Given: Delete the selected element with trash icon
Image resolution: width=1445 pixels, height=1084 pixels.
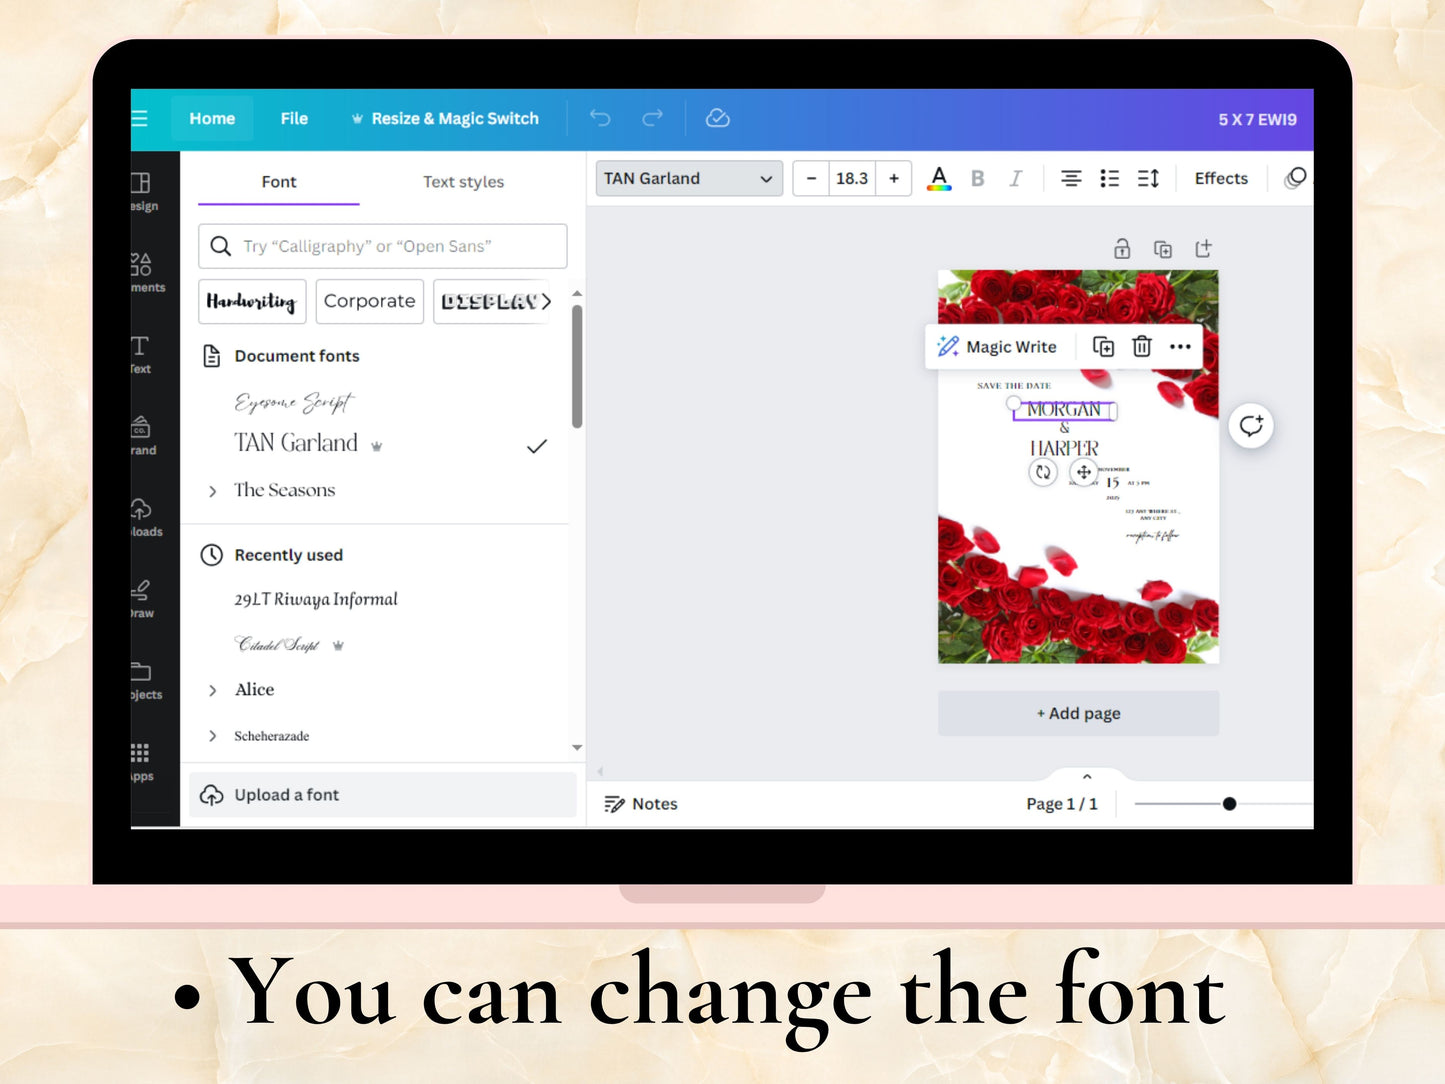Looking at the screenshot, I should (x=1142, y=347).
